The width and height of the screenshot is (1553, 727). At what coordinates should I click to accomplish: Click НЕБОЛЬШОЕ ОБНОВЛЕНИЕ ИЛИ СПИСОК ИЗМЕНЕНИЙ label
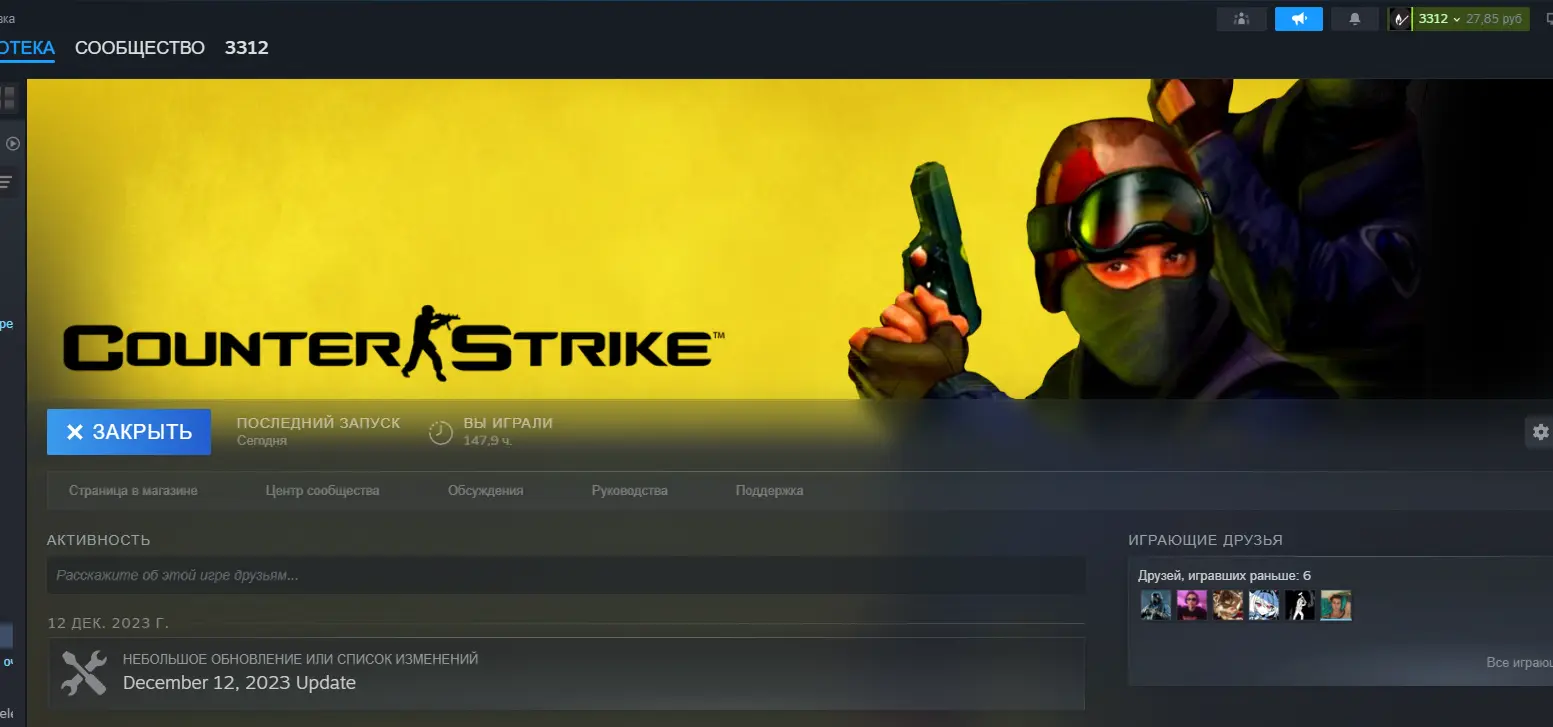300,659
